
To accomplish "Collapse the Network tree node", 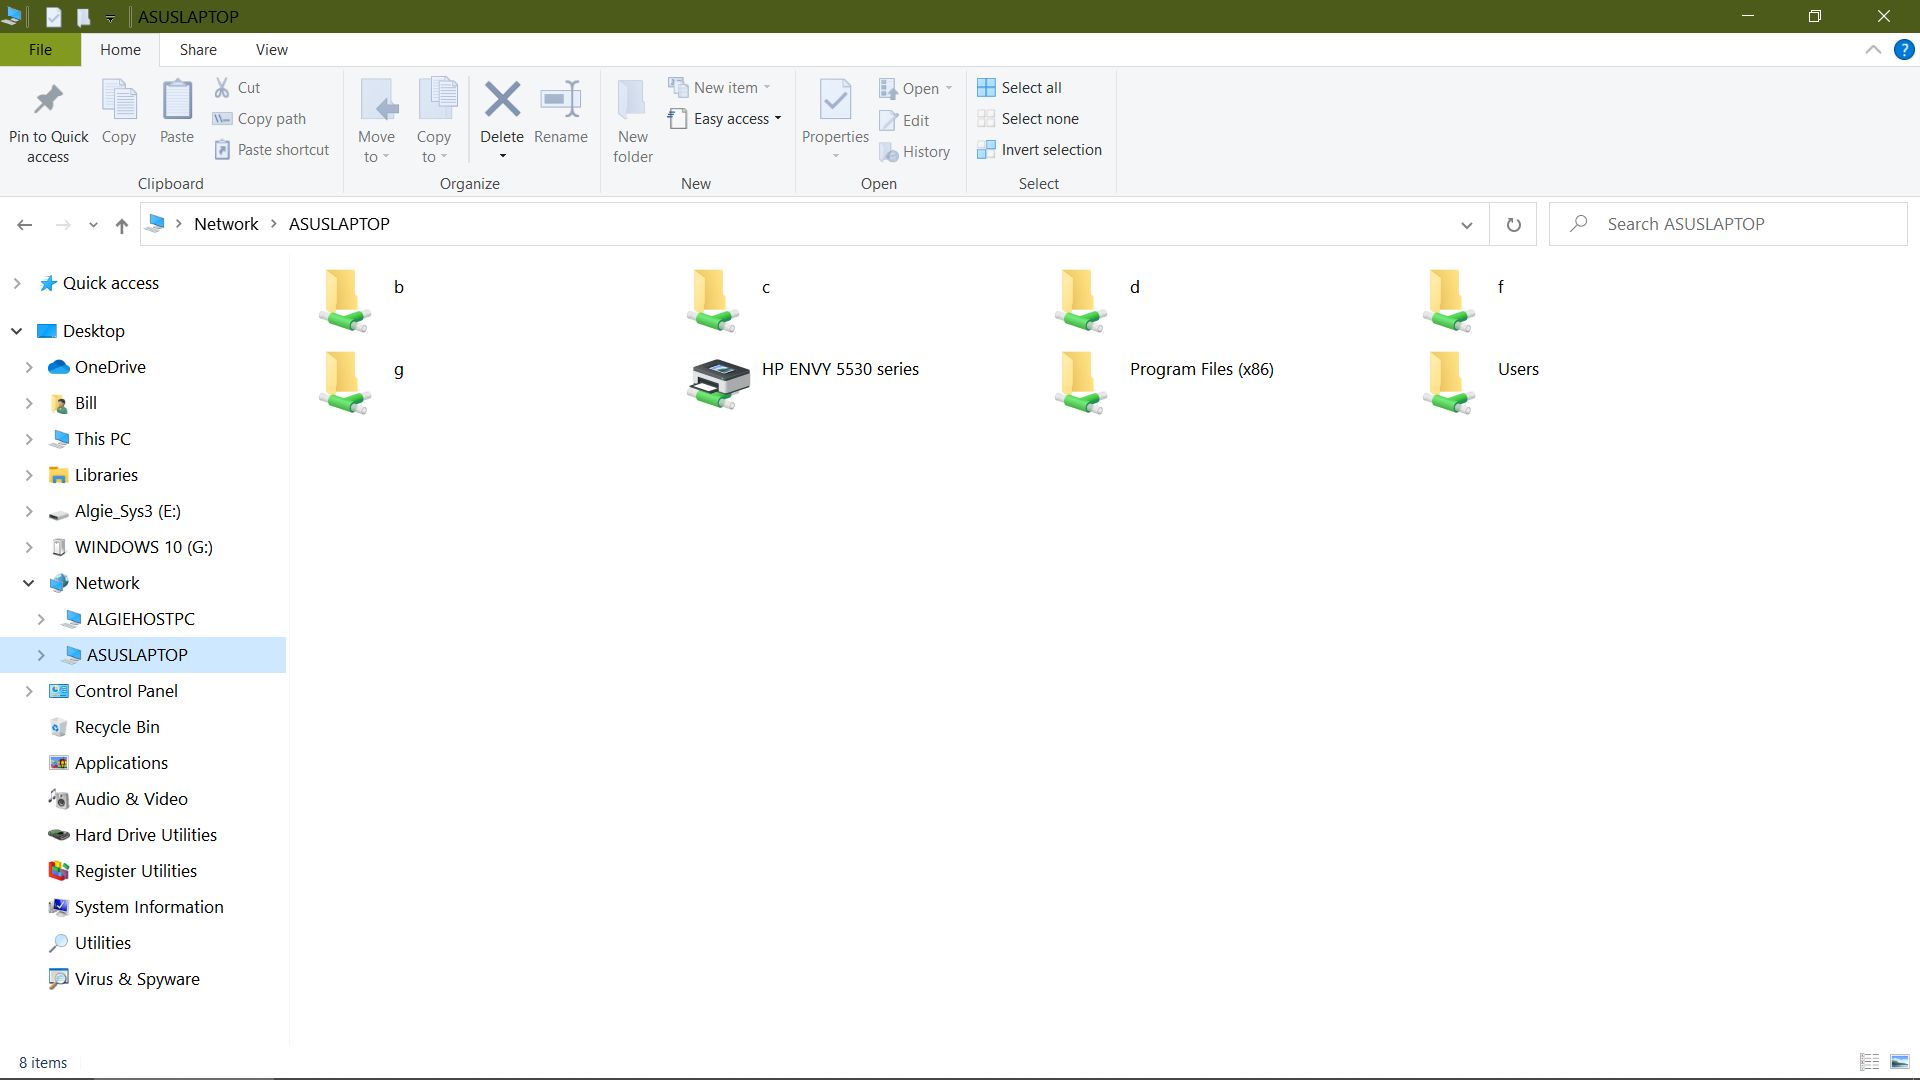I will tap(29, 583).
